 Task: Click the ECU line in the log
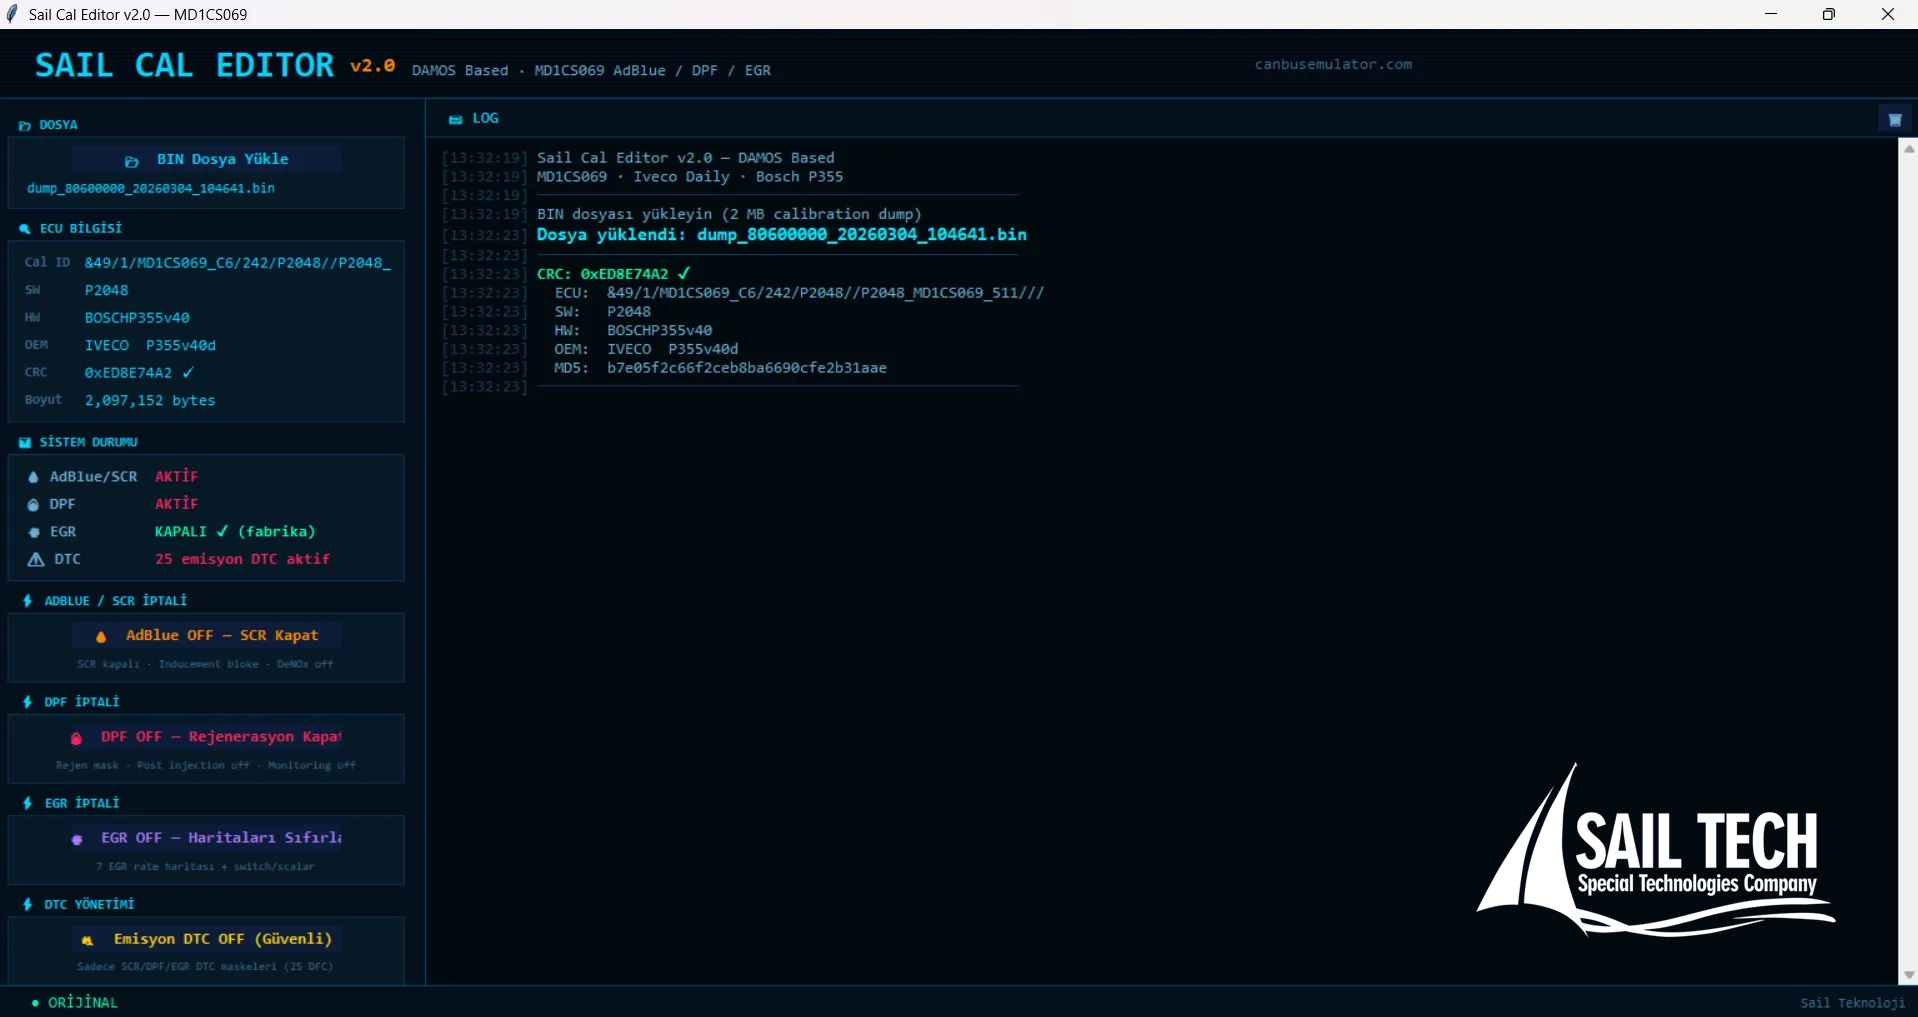tap(799, 293)
